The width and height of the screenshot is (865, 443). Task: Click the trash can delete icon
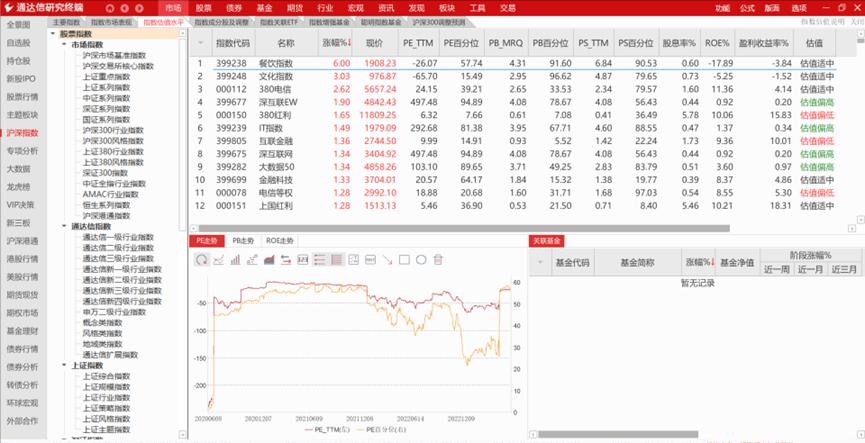(438, 260)
